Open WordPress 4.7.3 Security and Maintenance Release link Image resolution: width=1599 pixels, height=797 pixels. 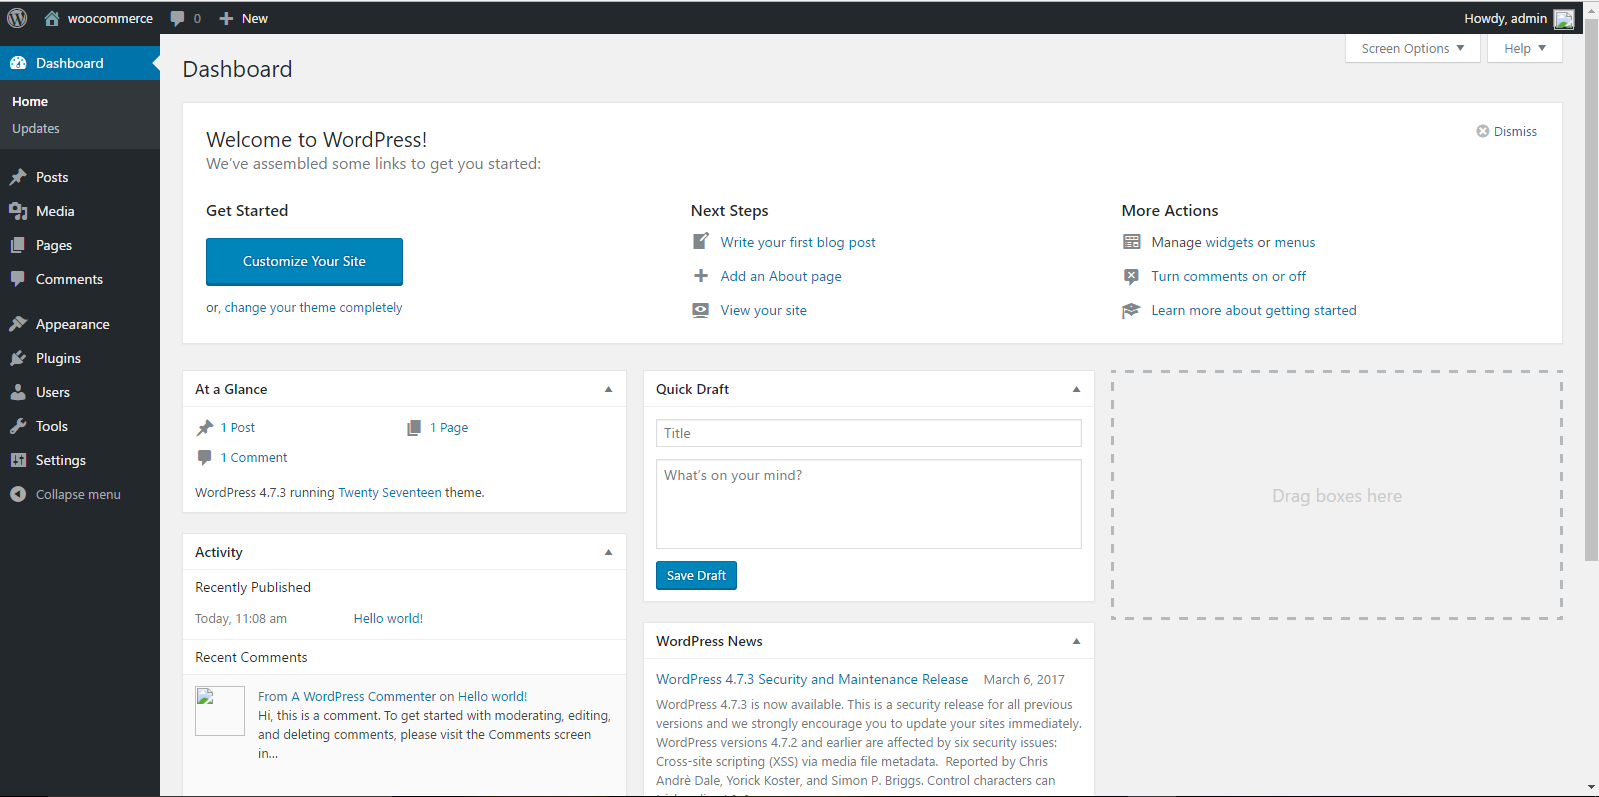(812, 679)
